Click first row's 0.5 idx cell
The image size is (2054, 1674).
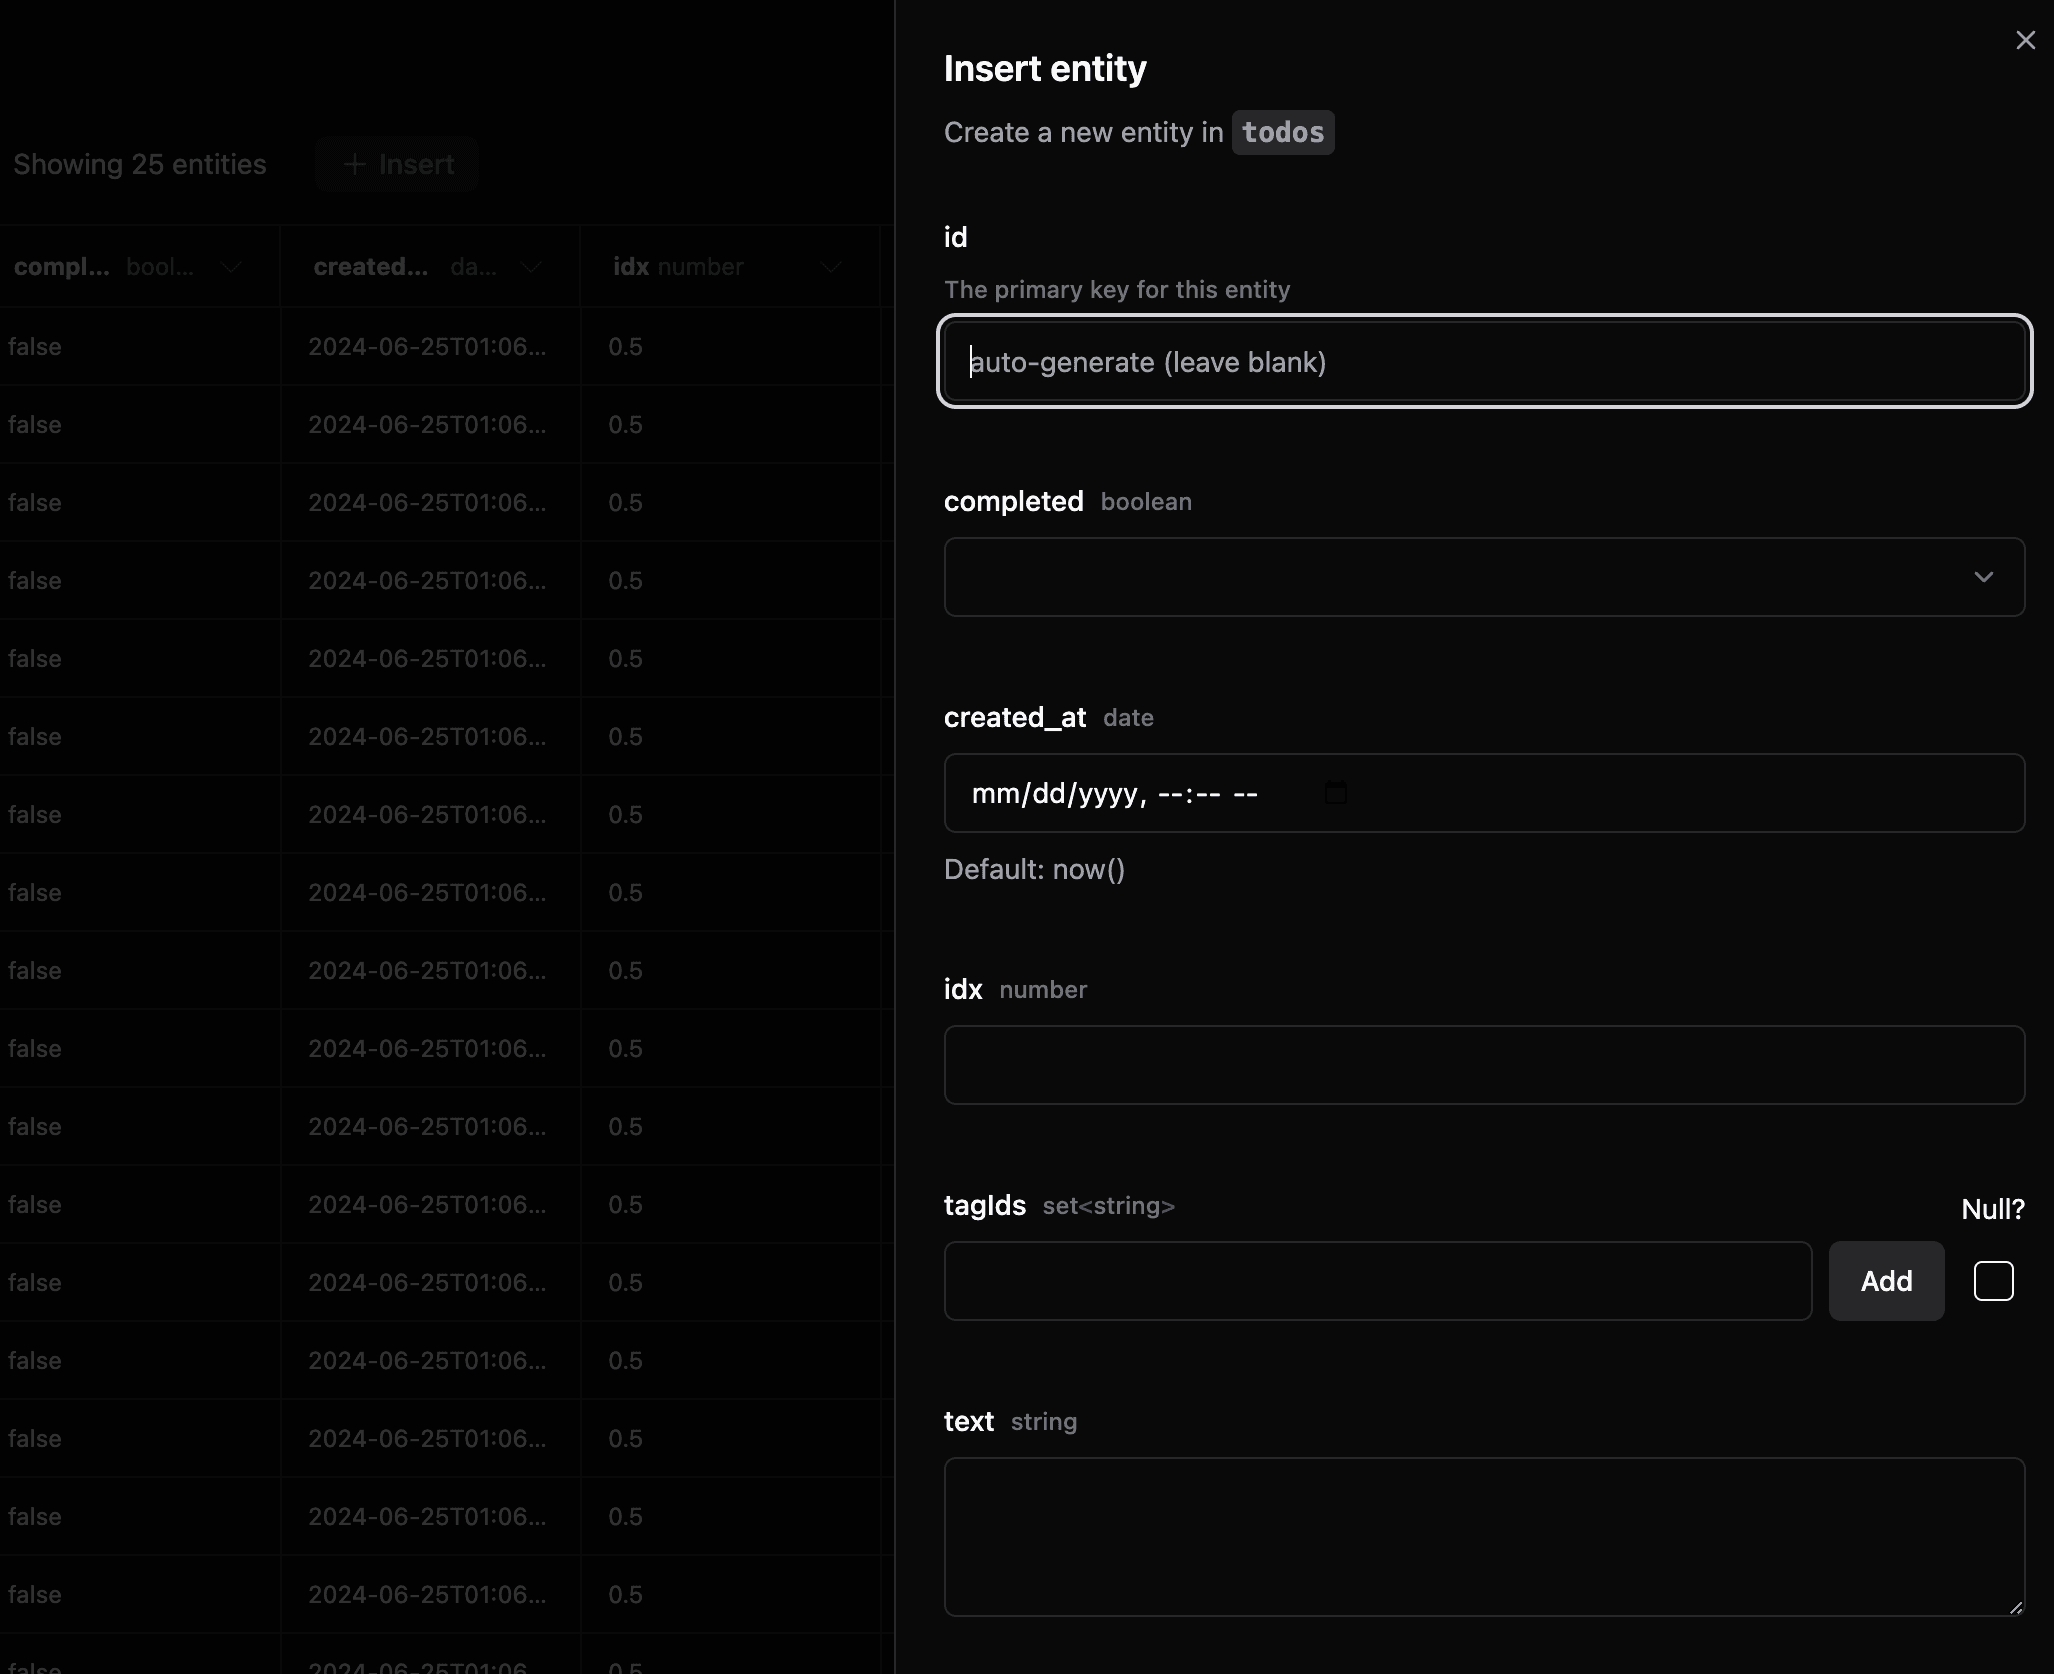[x=625, y=347]
